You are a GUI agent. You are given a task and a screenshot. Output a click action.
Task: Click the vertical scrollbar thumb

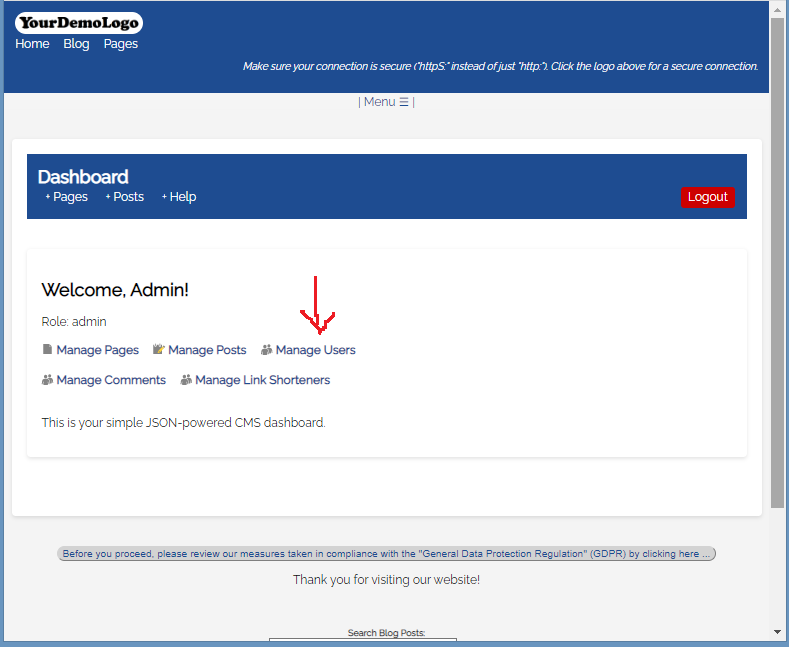778,260
